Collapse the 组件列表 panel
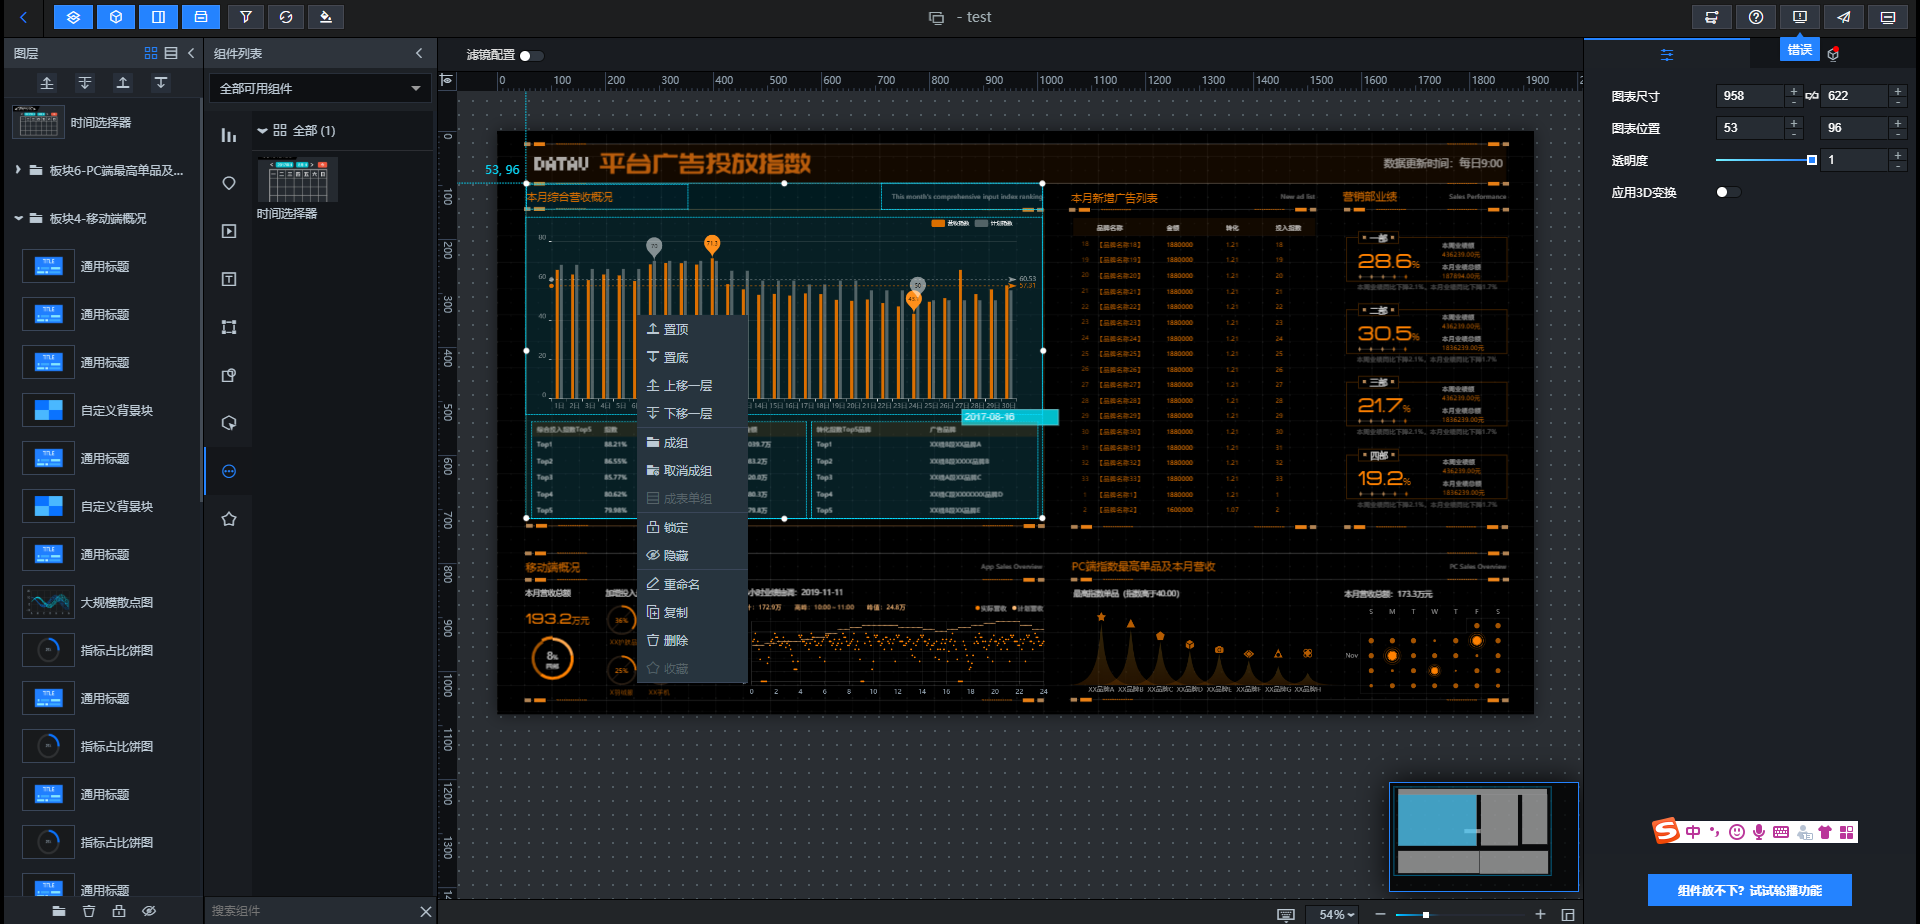Screen dimensions: 1920x924 point(419,53)
